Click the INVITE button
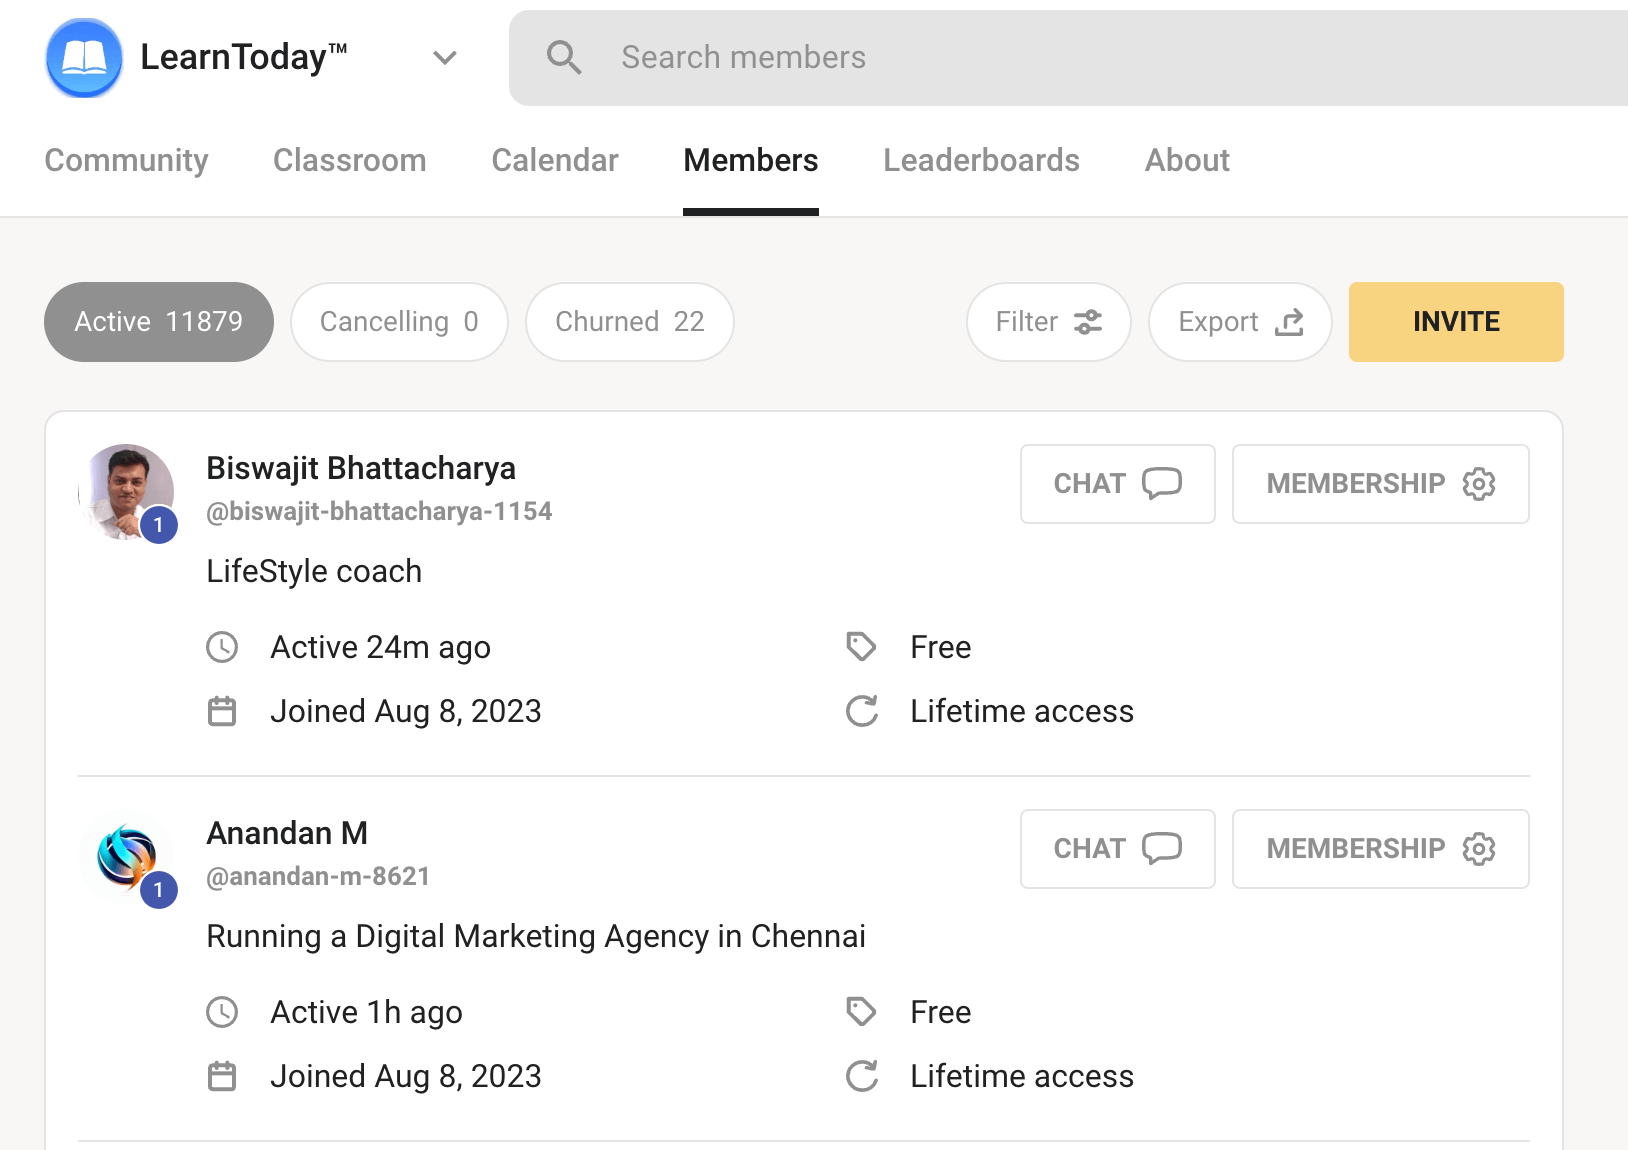The image size is (1628, 1150). 1455,322
